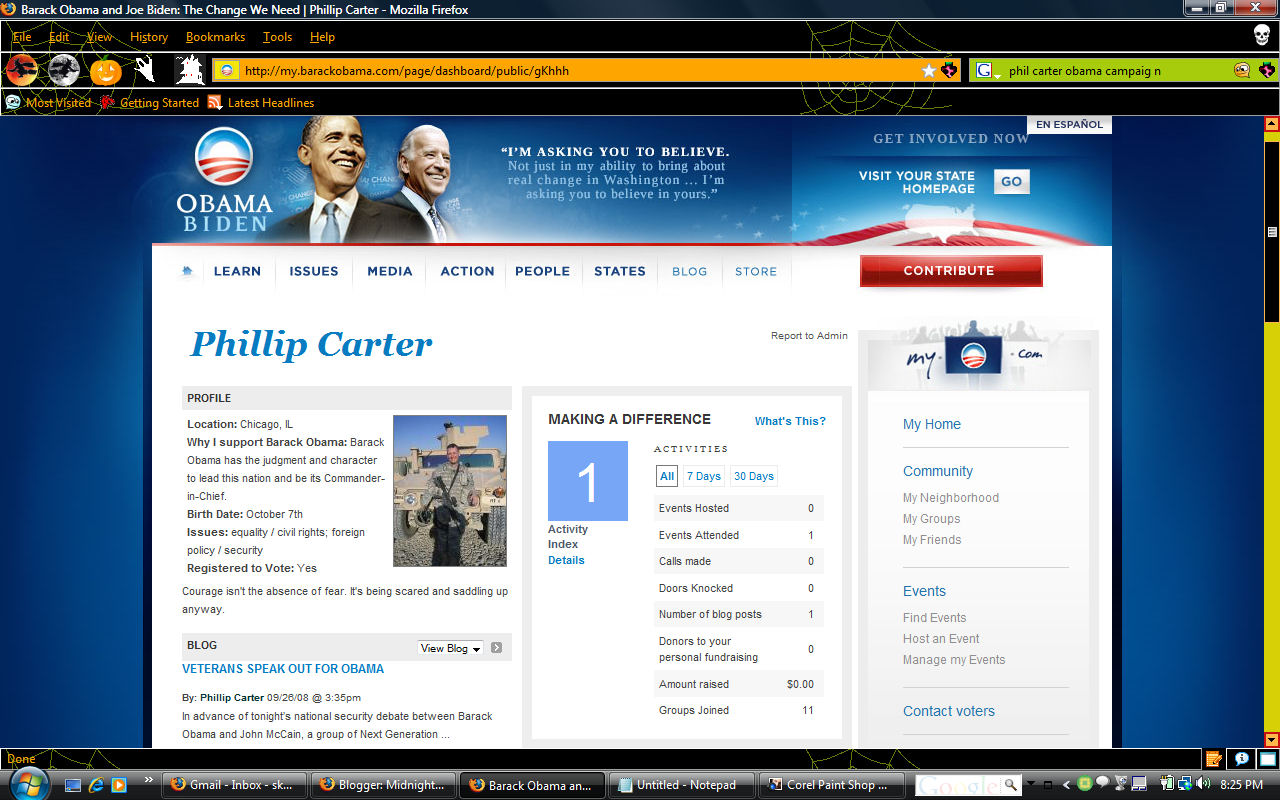Open the History menu
The image size is (1280, 800).
coord(149,37)
